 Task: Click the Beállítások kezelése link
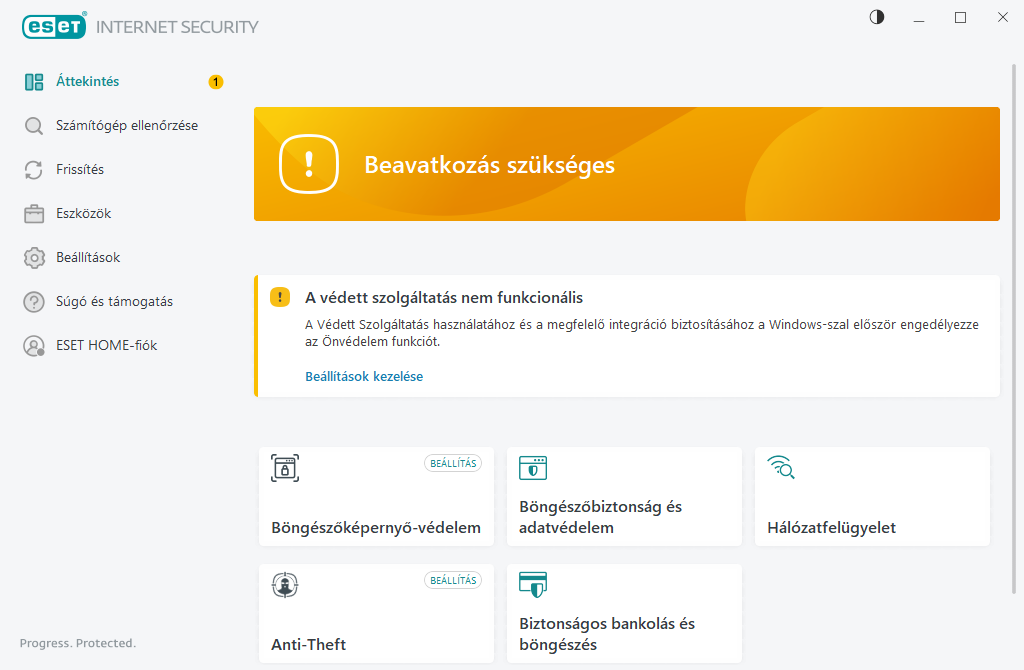pyautogui.click(x=364, y=376)
